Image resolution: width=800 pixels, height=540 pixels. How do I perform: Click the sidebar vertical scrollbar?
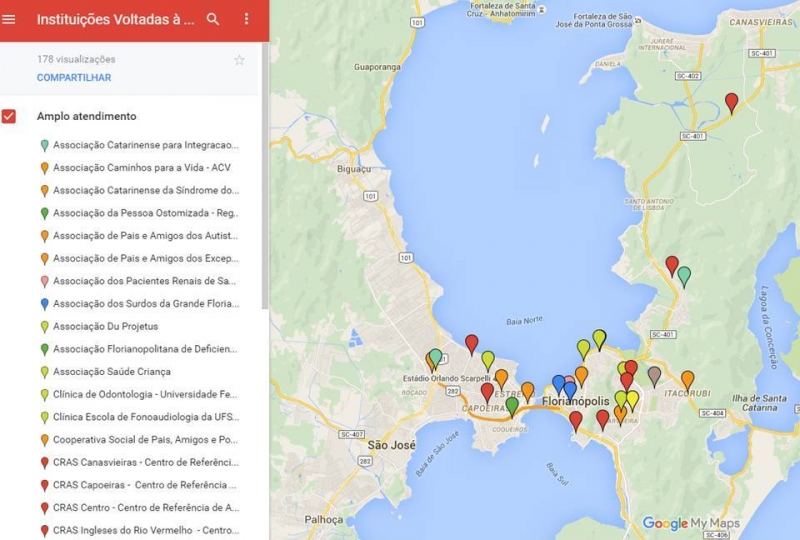click(265, 176)
